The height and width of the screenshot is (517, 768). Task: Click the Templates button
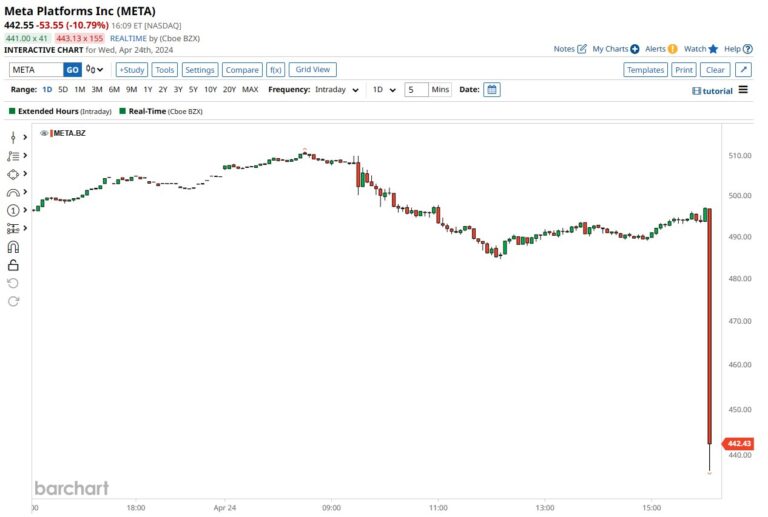pos(645,70)
